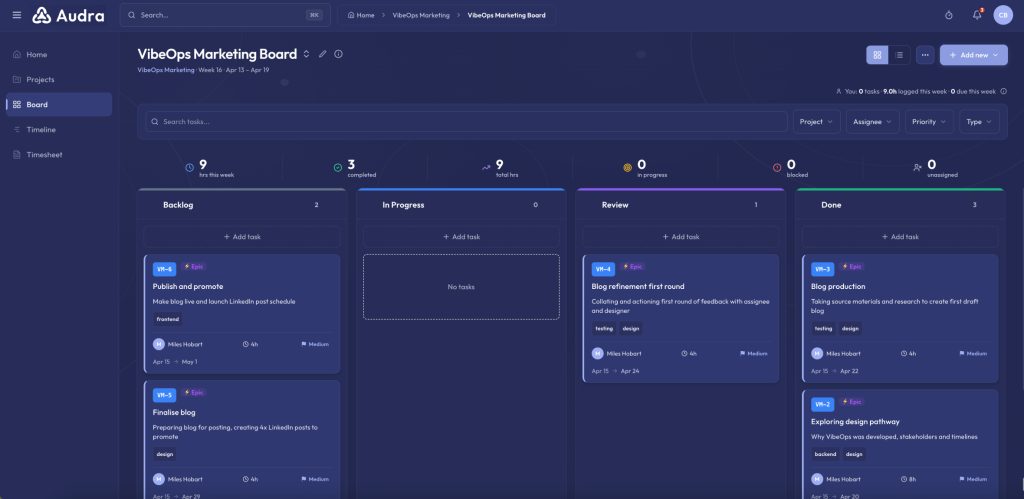The image size is (1024, 499).
Task: Click the testing tag on Blog refinement card
Action: pos(603,329)
